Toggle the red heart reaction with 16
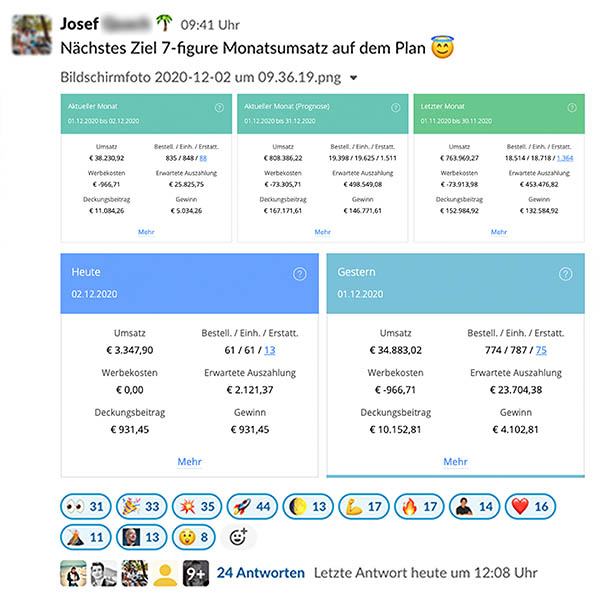Image resolution: width=600 pixels, height=600 pixels. pos(530,507)
